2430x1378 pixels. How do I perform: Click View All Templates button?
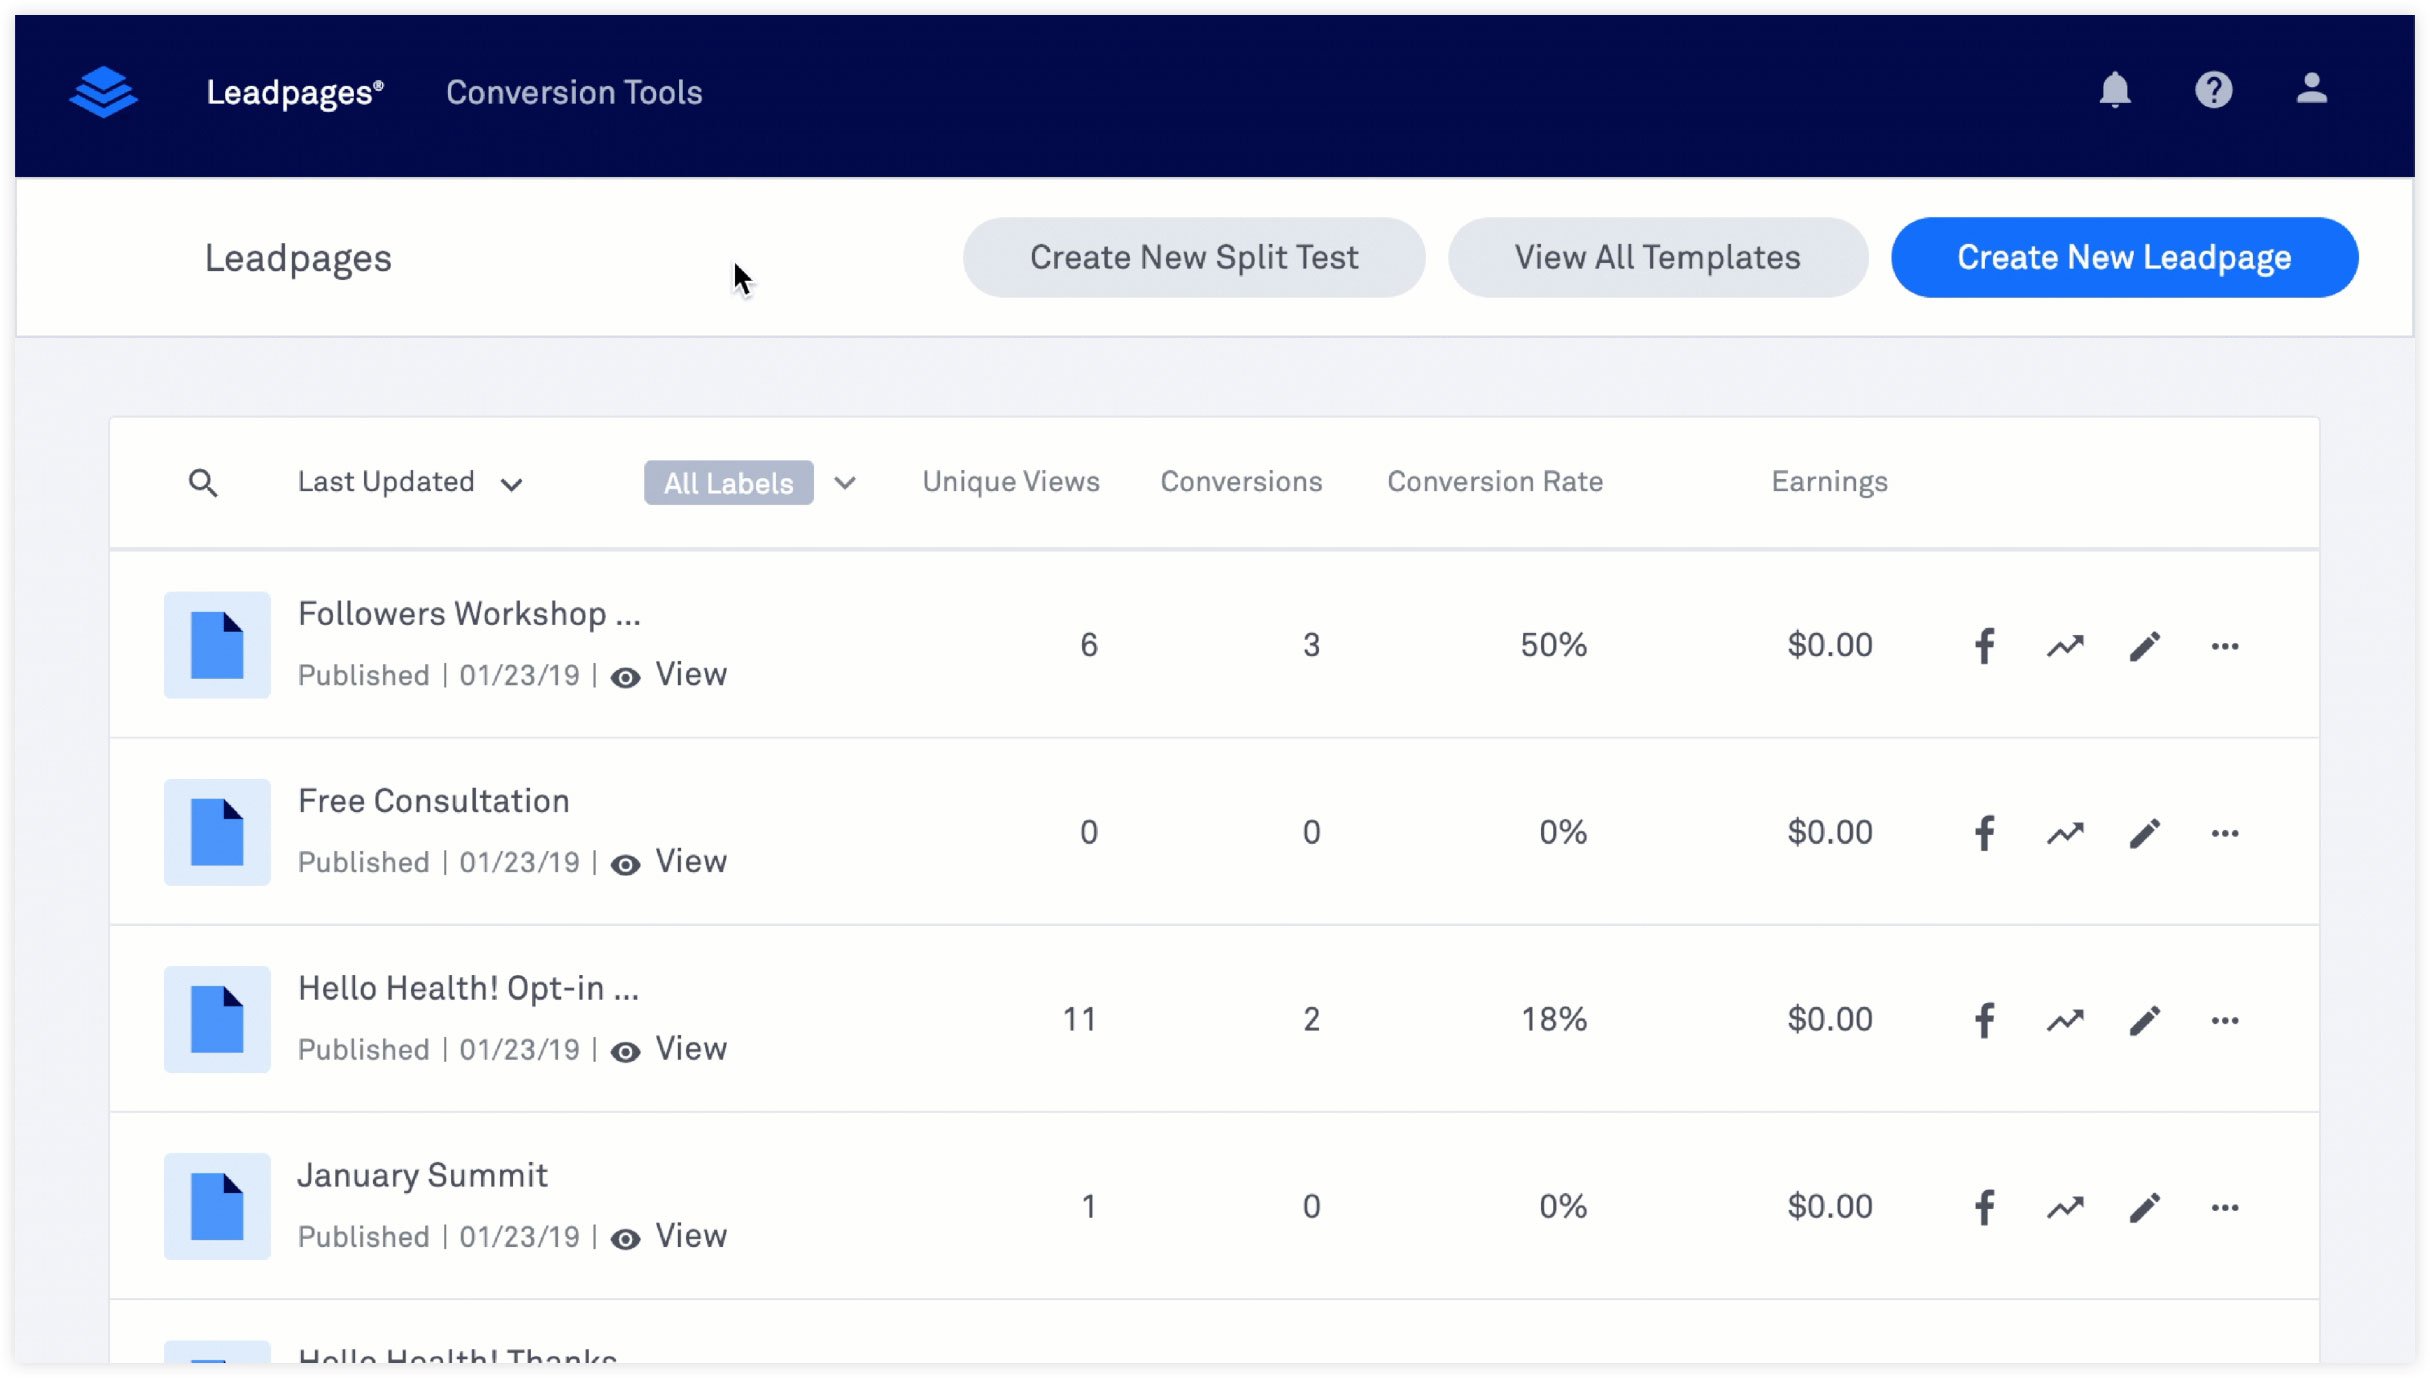tap(1657, 257)
